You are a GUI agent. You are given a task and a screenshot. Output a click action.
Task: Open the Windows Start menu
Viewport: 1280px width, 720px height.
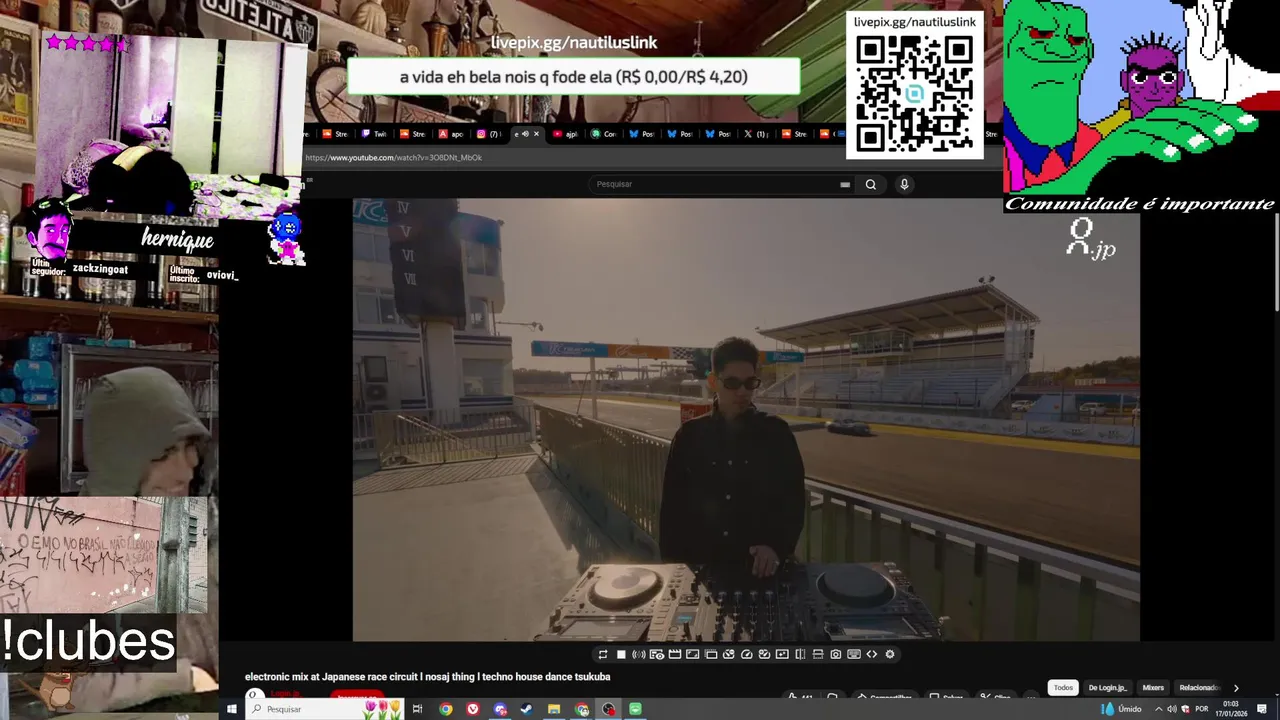coord(231,709)
